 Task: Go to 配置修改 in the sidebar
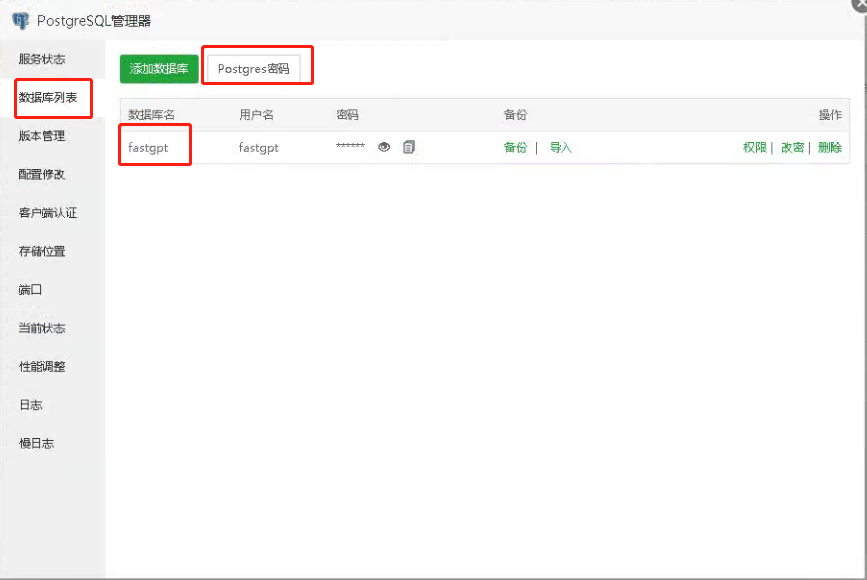[42, 175]
